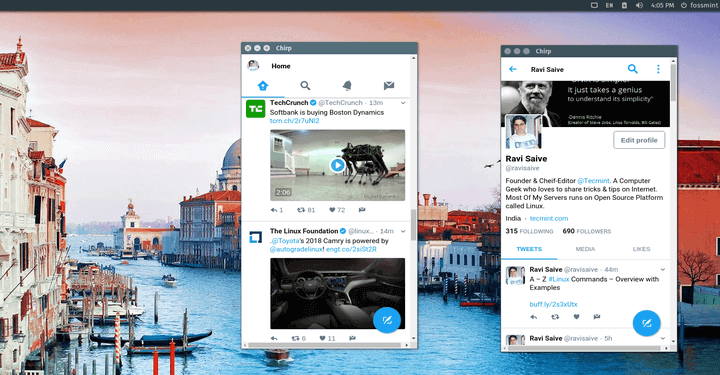Expand options chevron on 44m Ravi Saive tweet
Screen dimensions: 720x375
coord(663,269)
